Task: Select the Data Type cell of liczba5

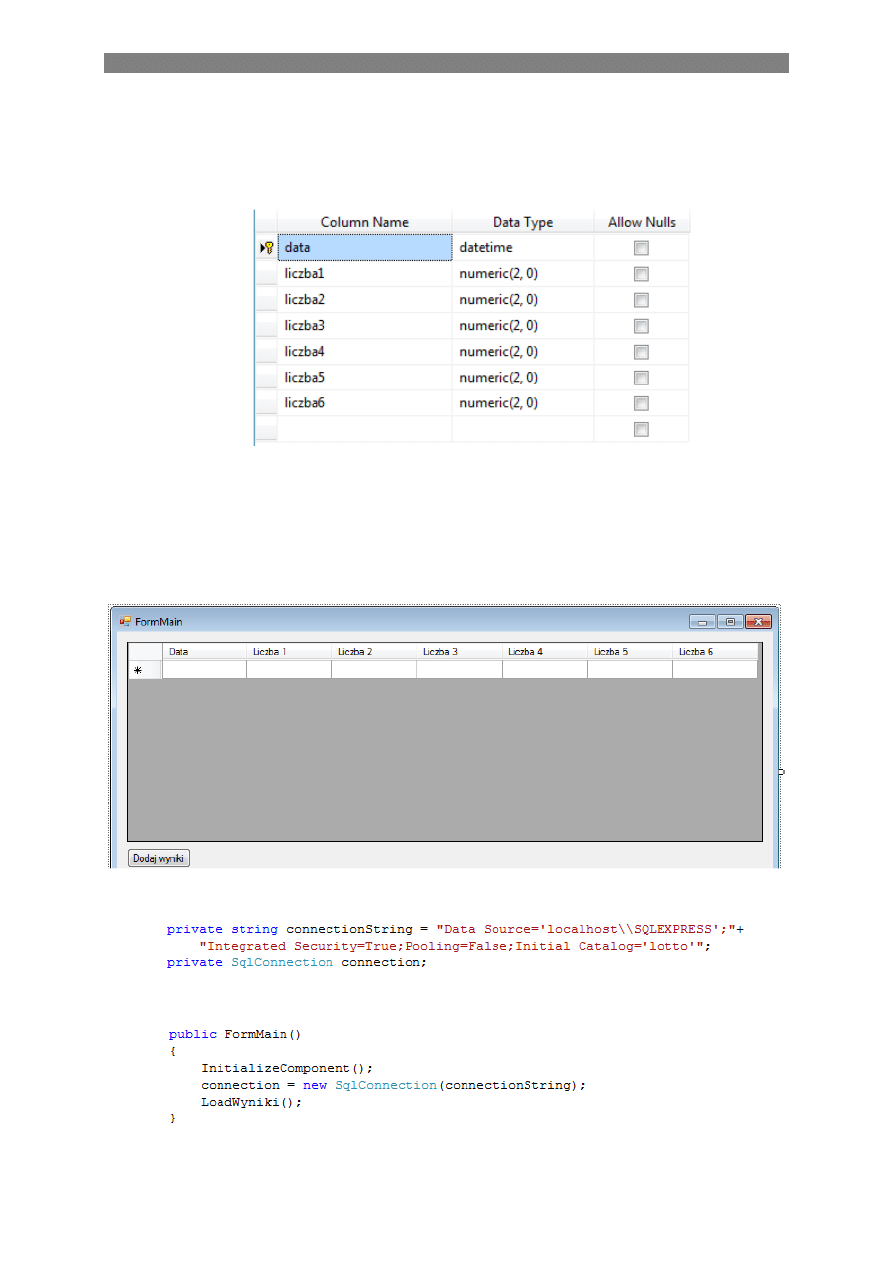Action: 522,378
